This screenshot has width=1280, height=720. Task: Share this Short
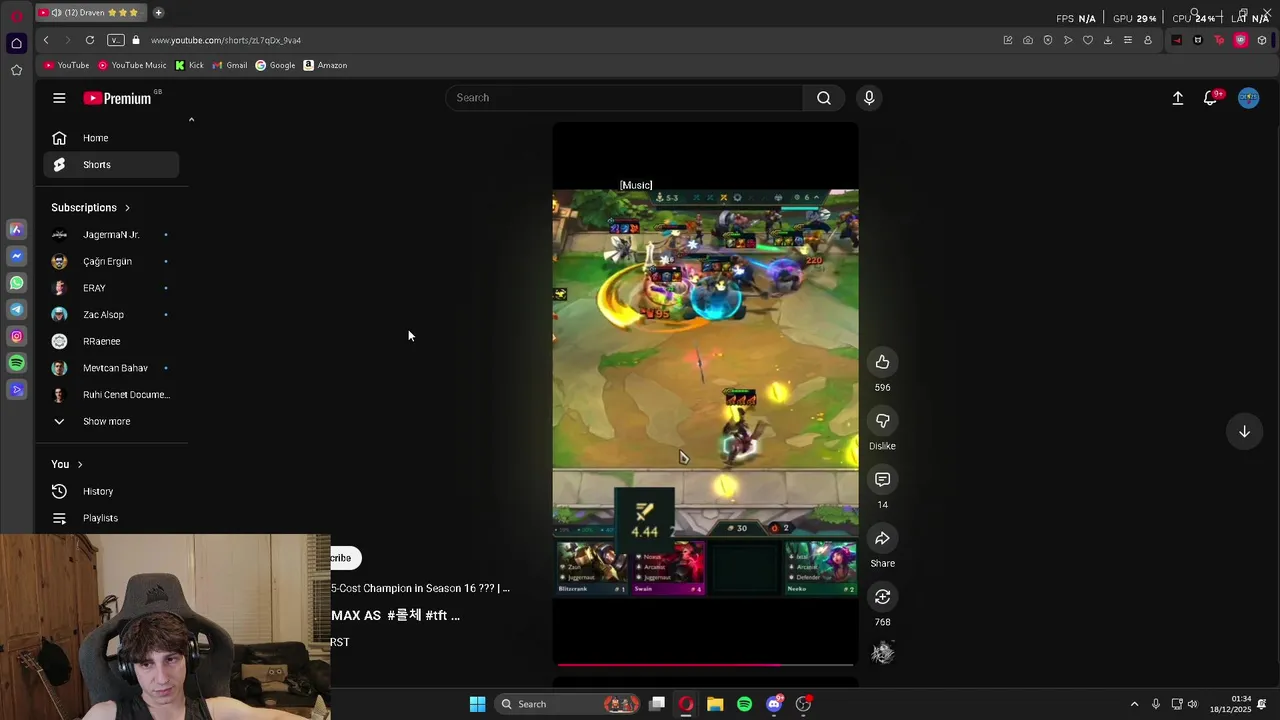[x=882, y=539]
